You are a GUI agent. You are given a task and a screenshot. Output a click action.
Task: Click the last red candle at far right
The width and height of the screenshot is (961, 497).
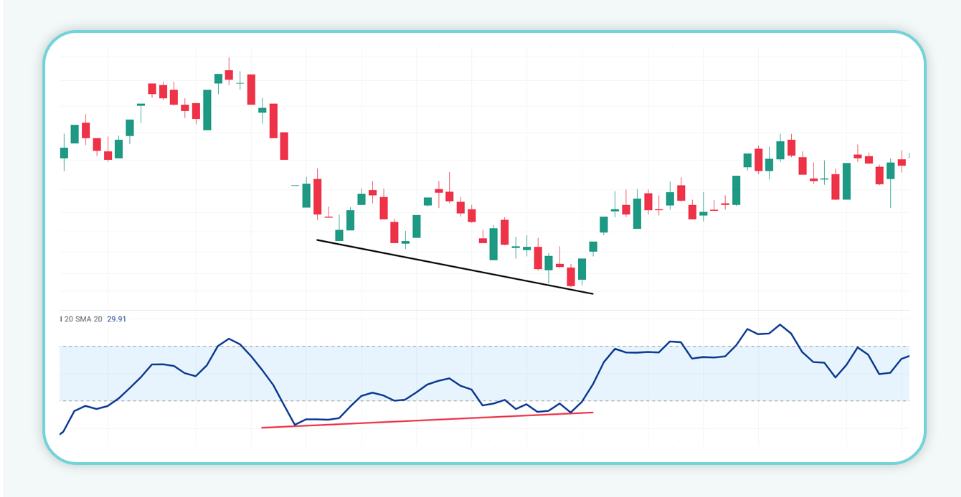(x=901, y=161)
